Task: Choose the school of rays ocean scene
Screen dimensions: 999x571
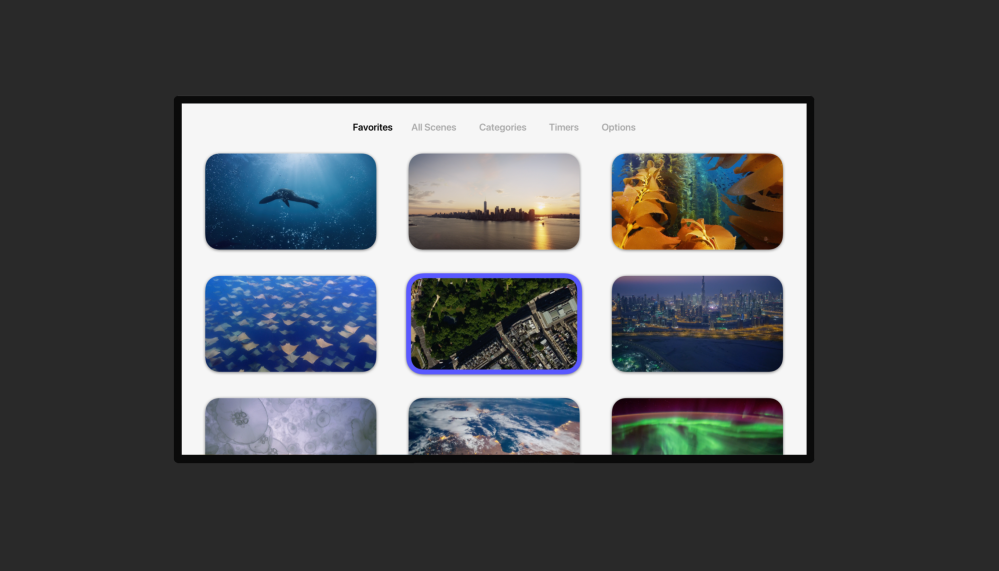Action: tap(290, 324)
